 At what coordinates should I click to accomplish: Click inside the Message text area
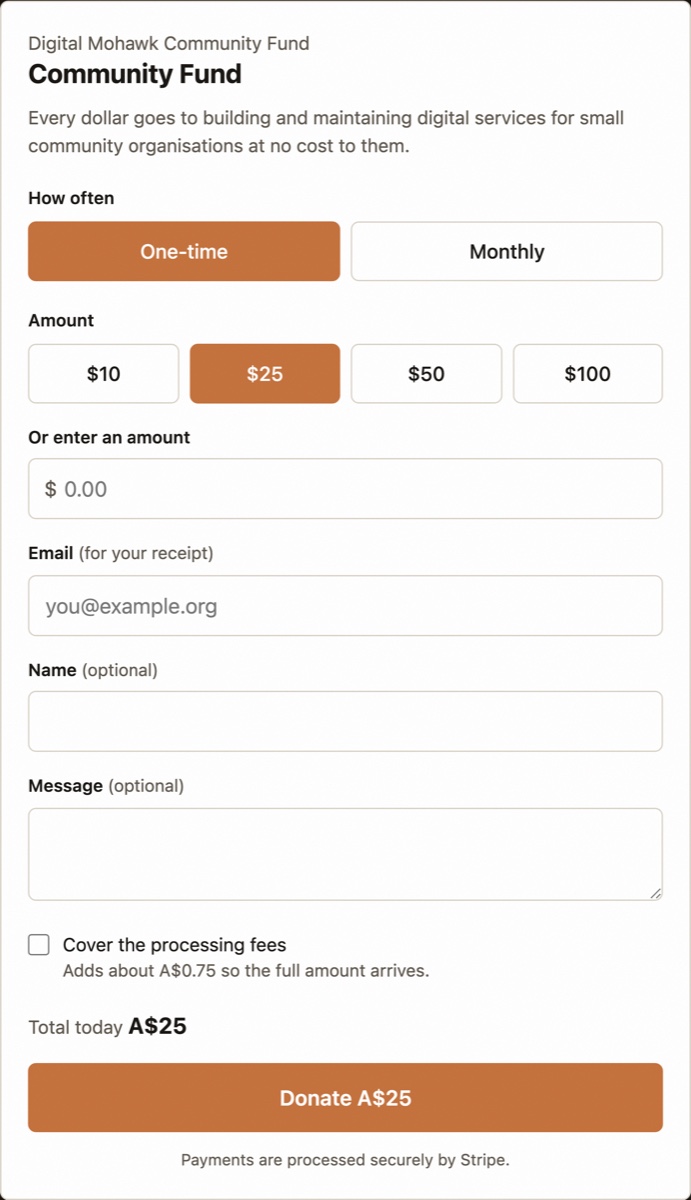(x=345, y=854)
